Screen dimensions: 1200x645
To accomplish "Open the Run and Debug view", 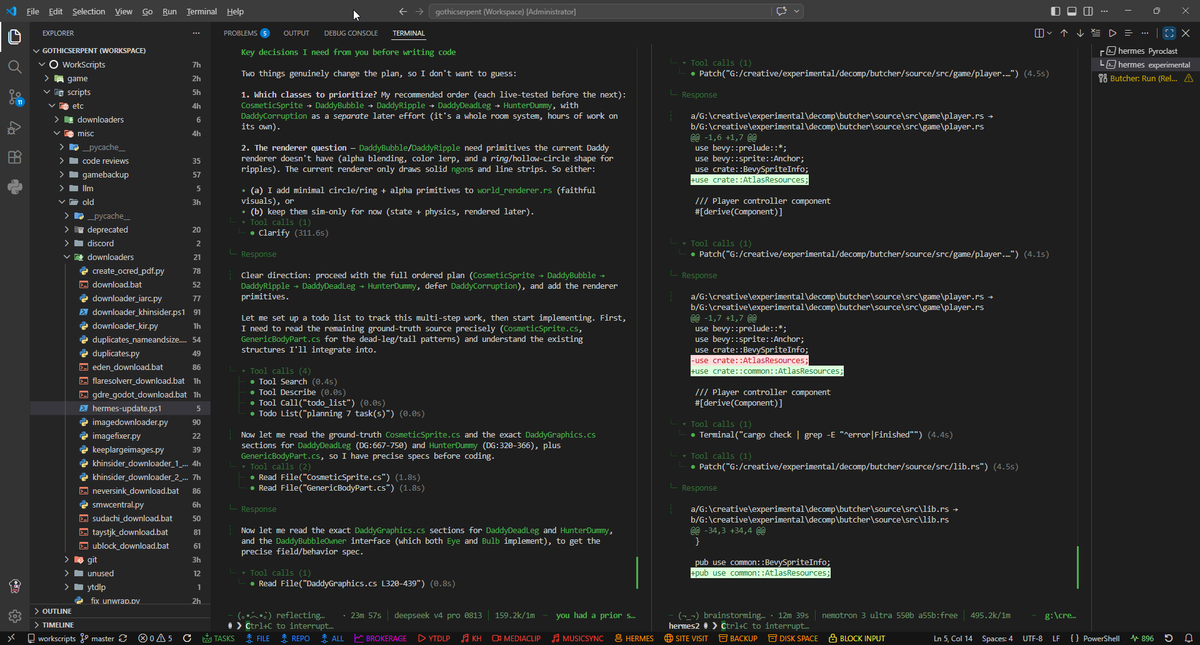I will tap(15, 127).
